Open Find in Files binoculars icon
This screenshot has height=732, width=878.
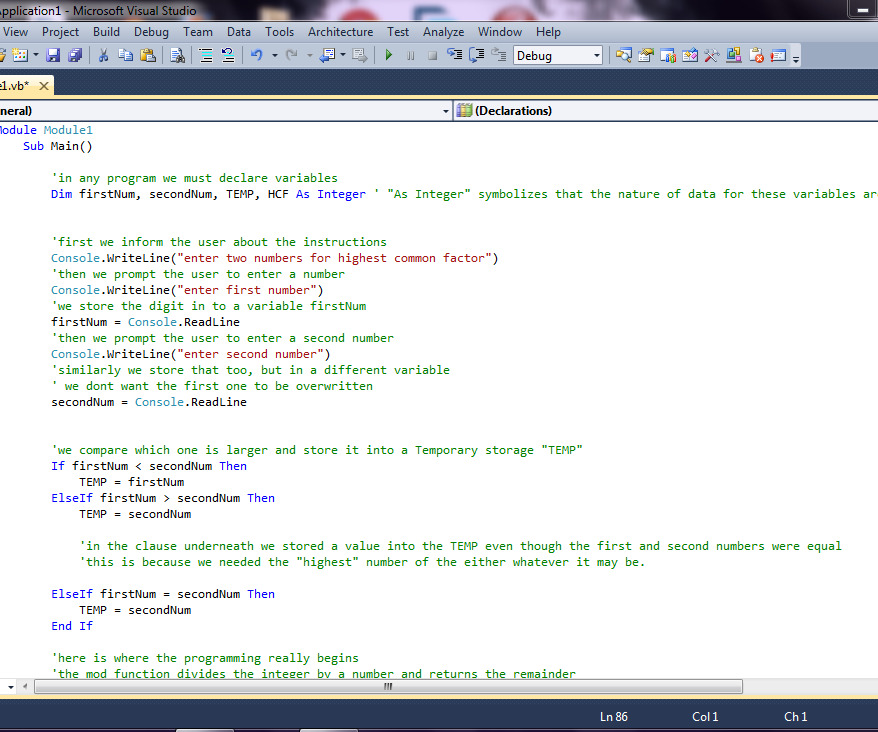pyautogui.click(x=178, y=55)
